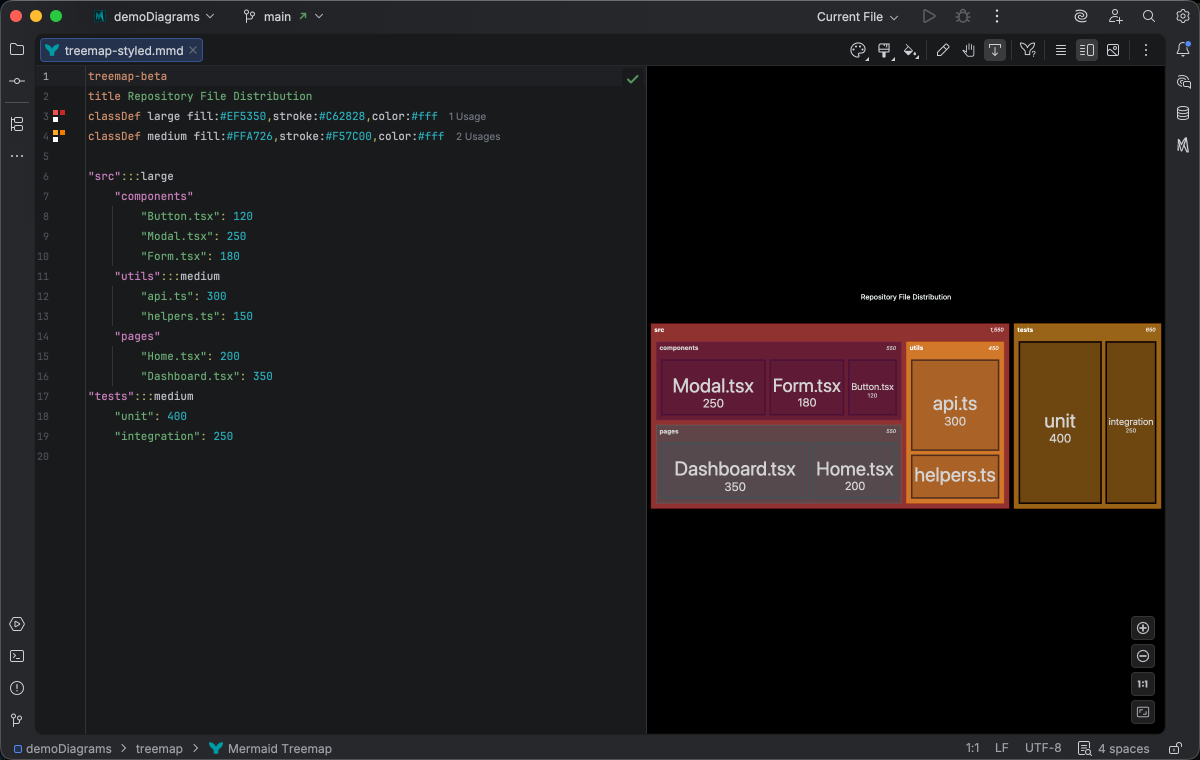Image resolution: width=1200 pixels, height=760 pixels.
Task: Zoom in on the diagram preview
Action: pyautogui.click(x=1144, y=628)
